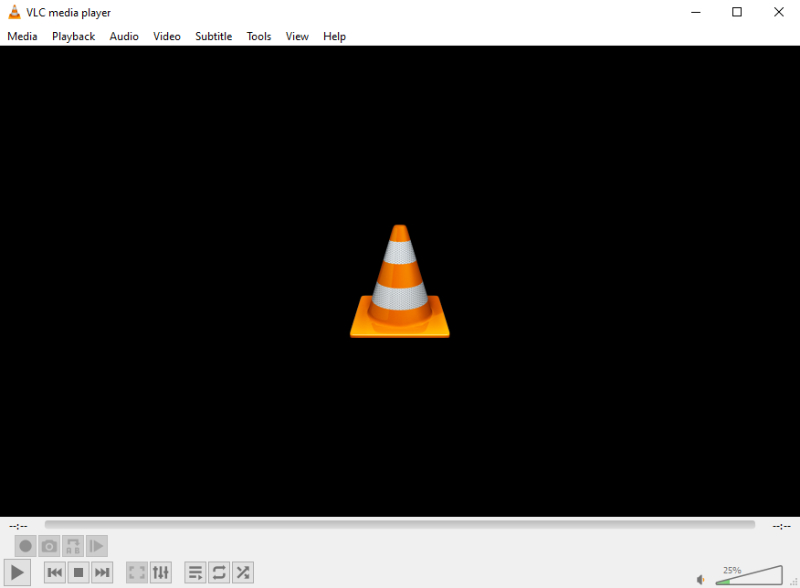Open the Help menu
The height and width of the screenshot is (588, 800).
click(334, 36)
